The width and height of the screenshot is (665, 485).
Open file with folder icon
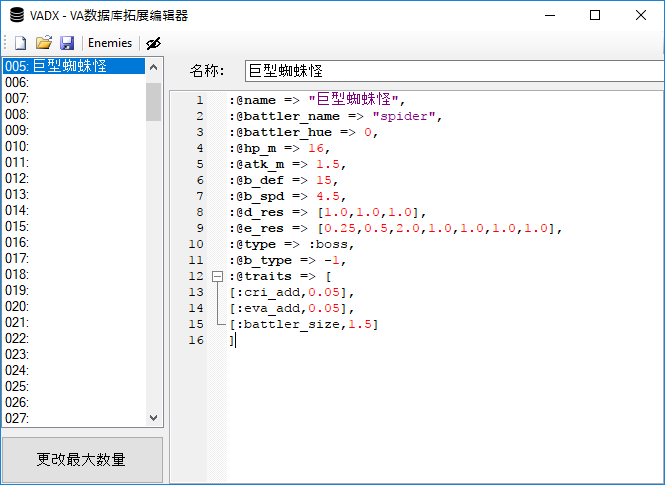click(x=44, y=43)
